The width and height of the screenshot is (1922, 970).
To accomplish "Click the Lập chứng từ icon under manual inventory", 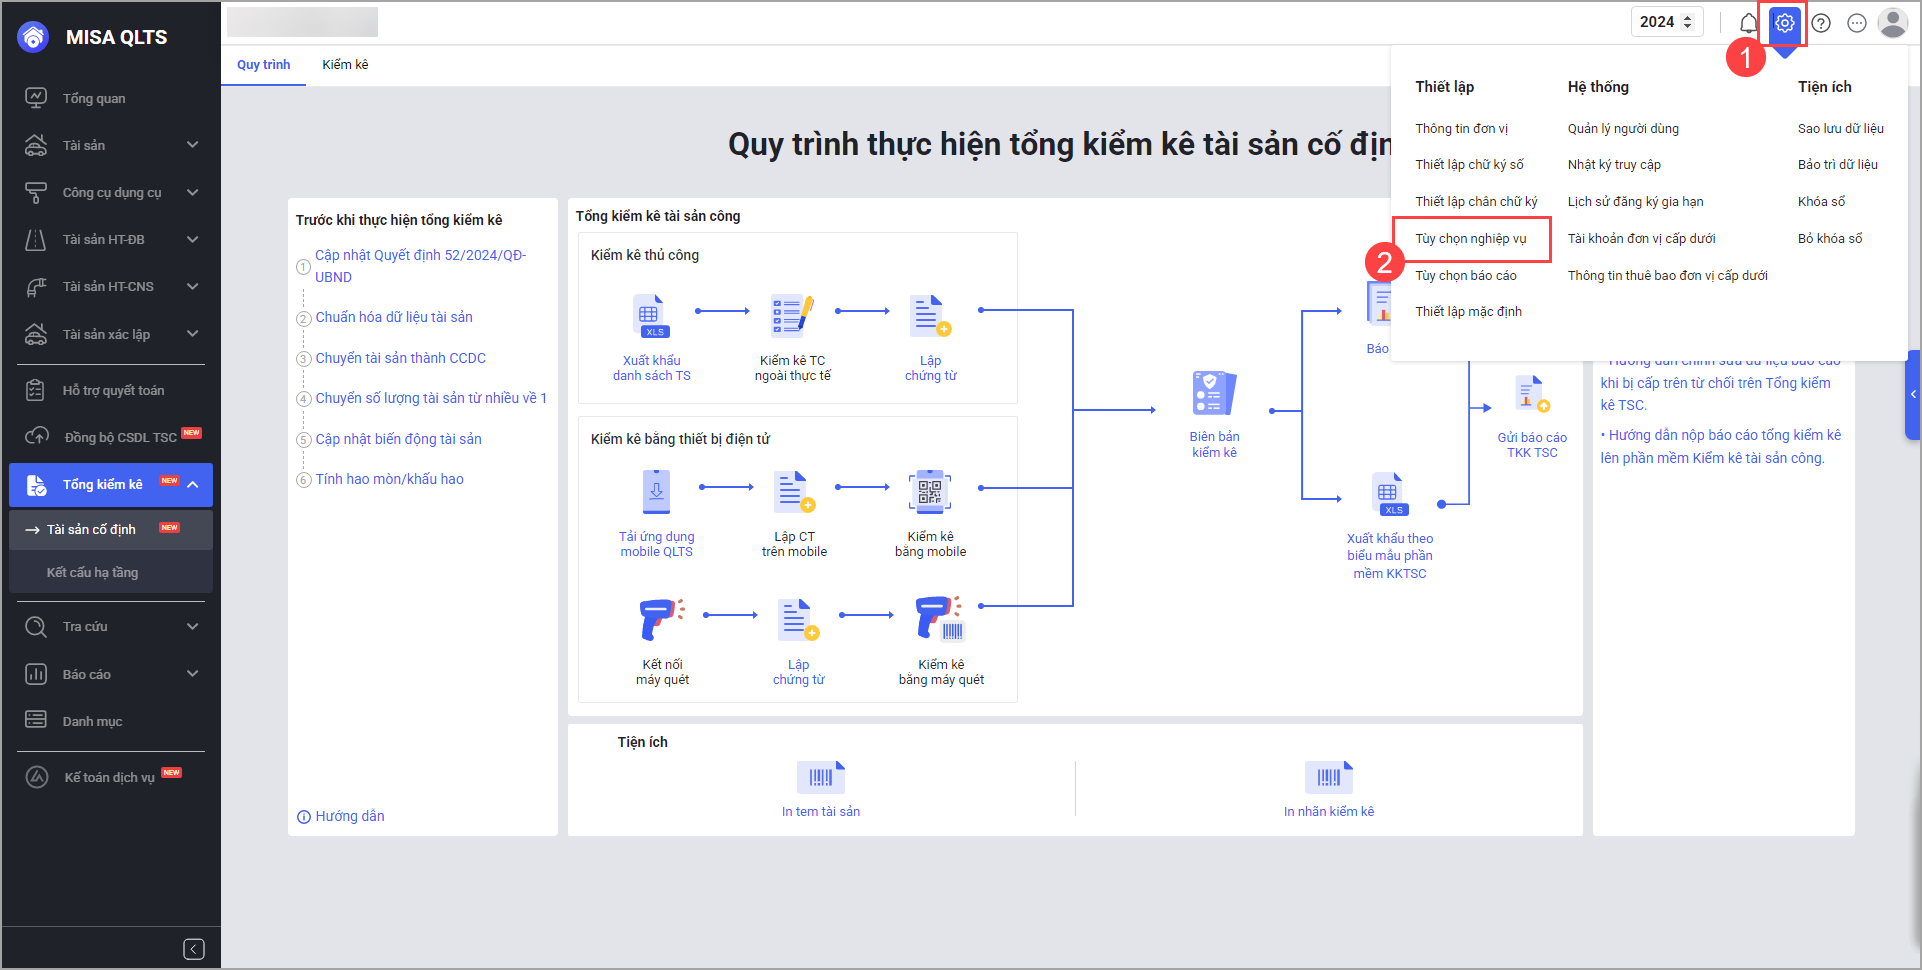I will point(930,316).
